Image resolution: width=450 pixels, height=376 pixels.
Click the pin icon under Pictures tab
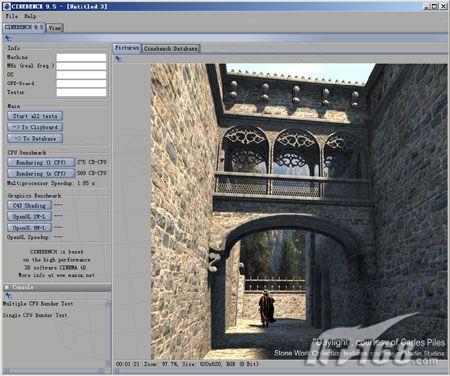119,59
